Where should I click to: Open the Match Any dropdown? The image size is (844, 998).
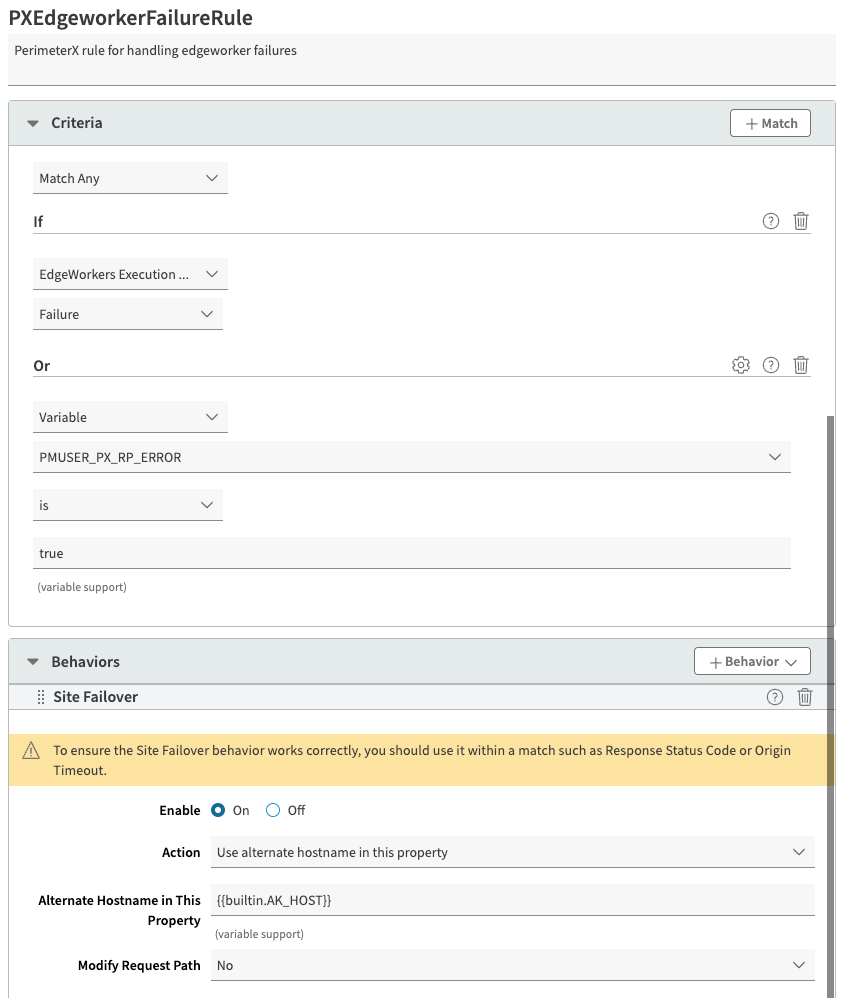point(130,178)
